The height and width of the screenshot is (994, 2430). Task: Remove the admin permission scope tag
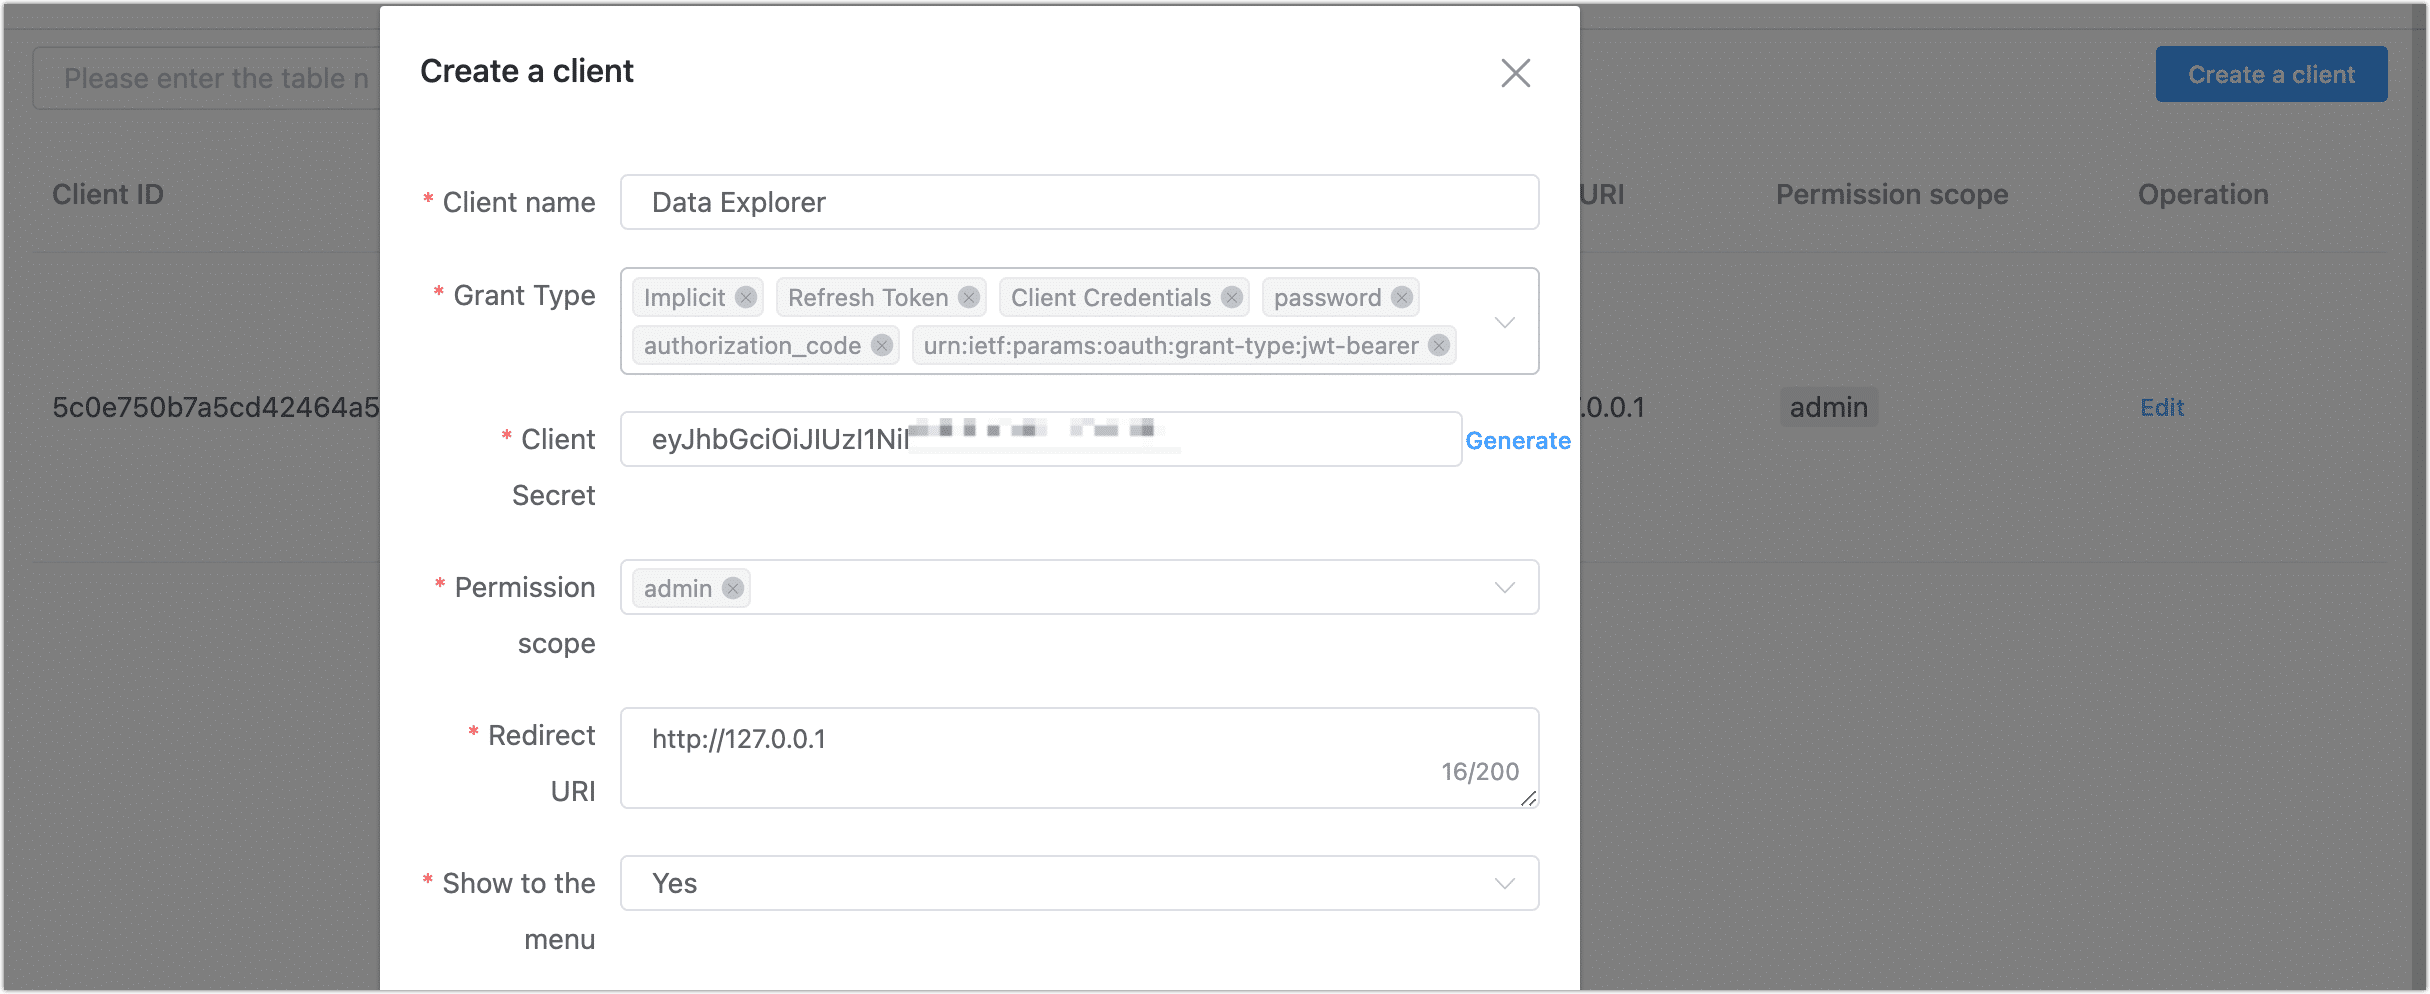click(x=733, y=589)
